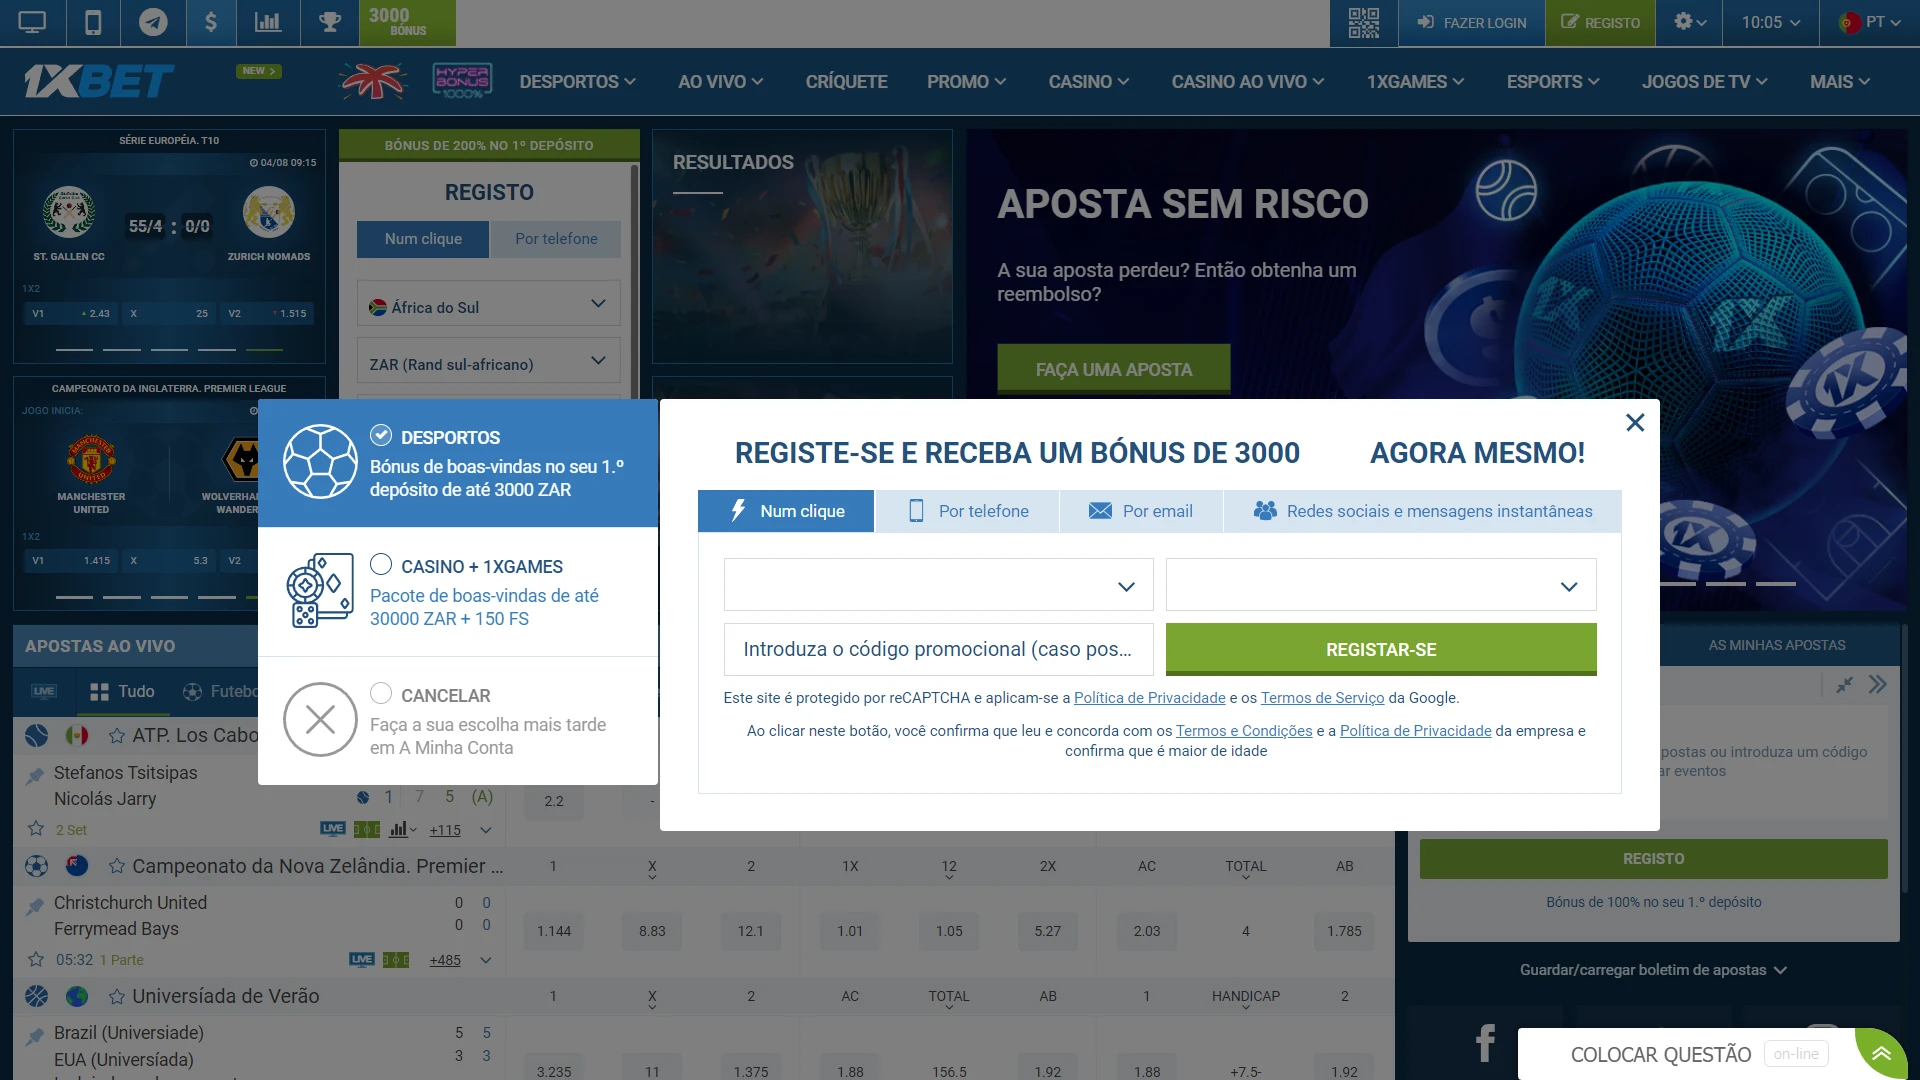Viewport: 1920px width, 1080px height.
Task: Open the 10:05 time zone dropdown
Action: pyautogui.click(x=1770, y=22)
